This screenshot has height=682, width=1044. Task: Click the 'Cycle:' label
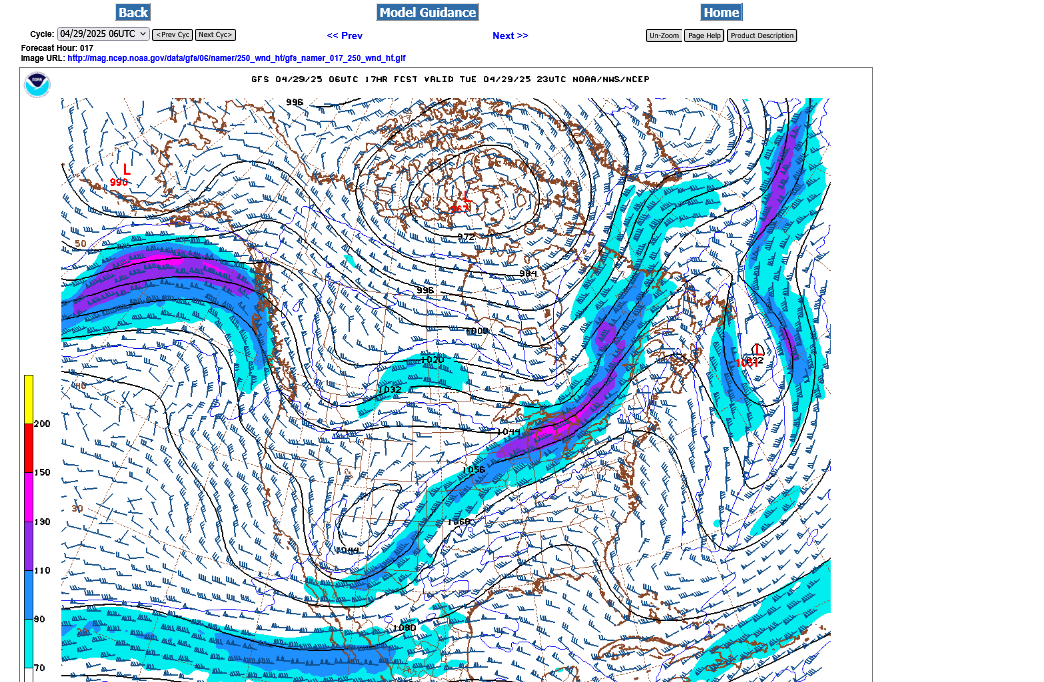42,34
